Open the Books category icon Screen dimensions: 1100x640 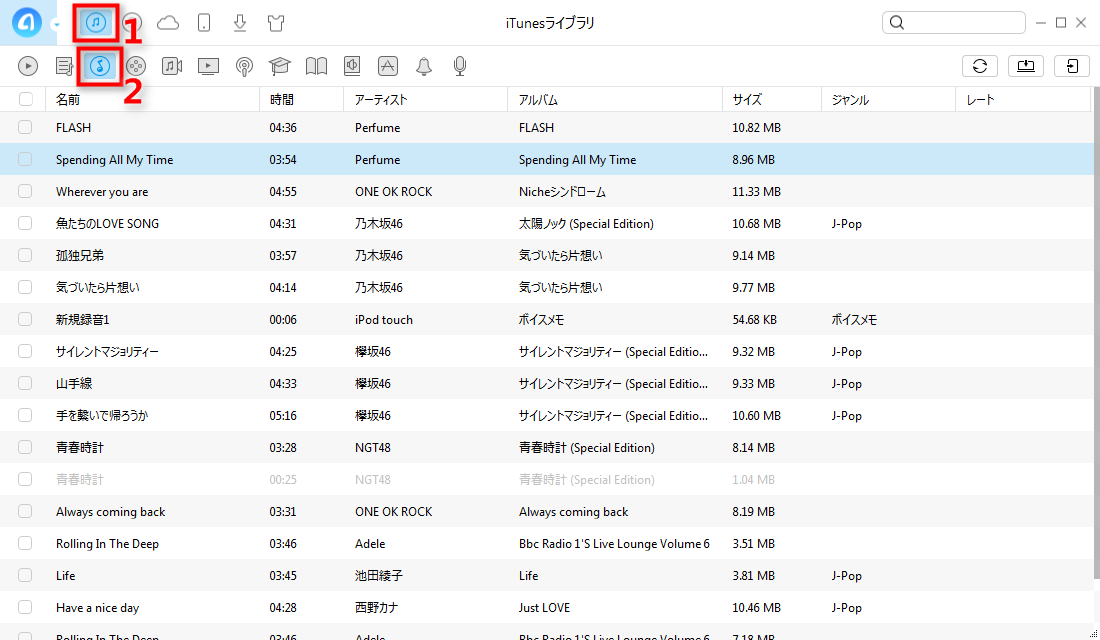[x=316, y=66]
